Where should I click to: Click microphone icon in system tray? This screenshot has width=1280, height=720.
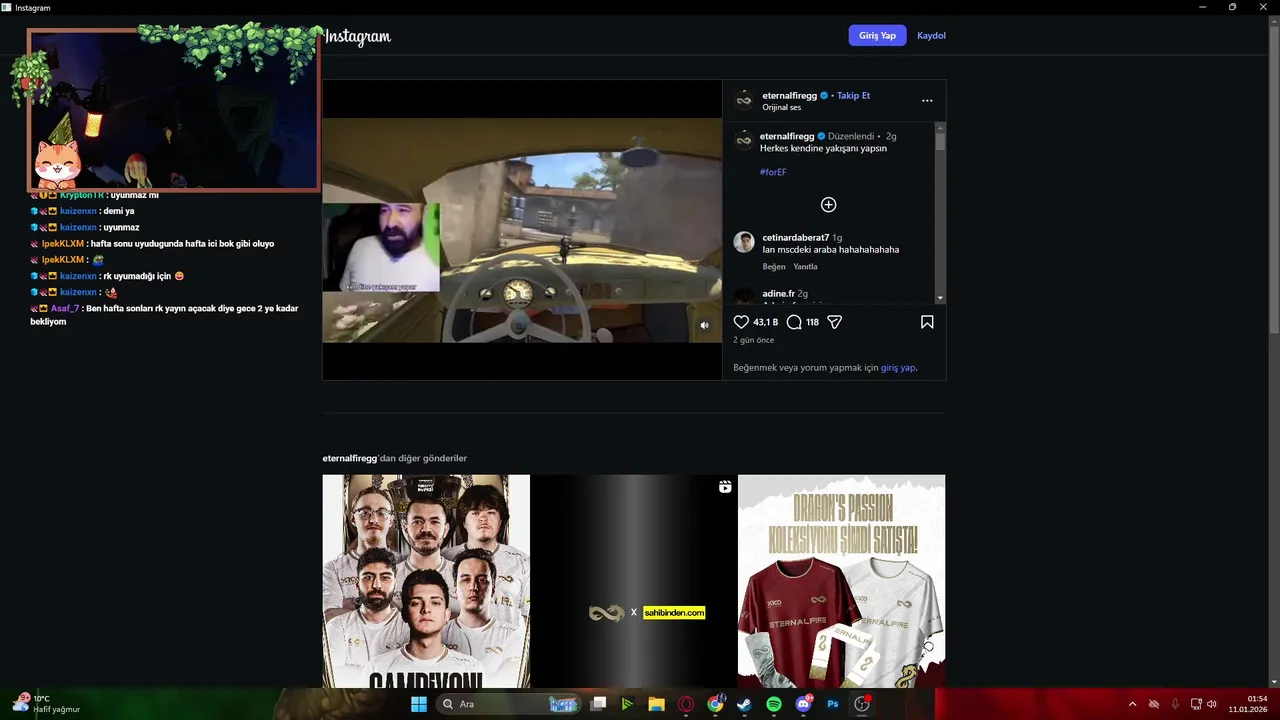[x=1175, y=704]
